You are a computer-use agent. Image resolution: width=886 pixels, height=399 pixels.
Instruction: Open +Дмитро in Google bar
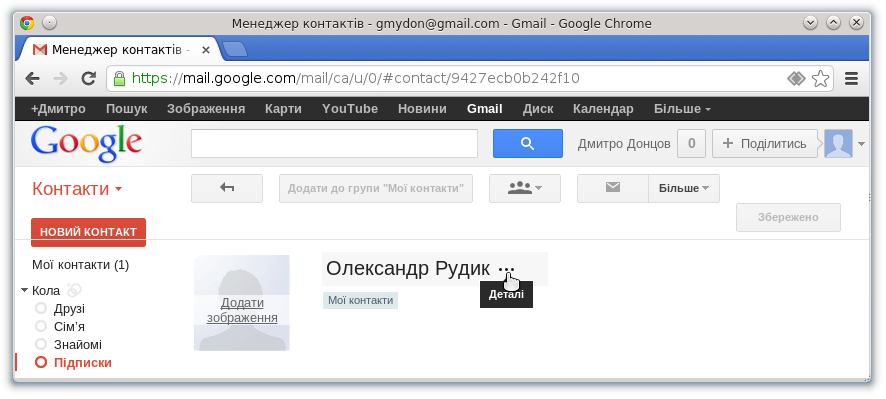click(58, 109)
